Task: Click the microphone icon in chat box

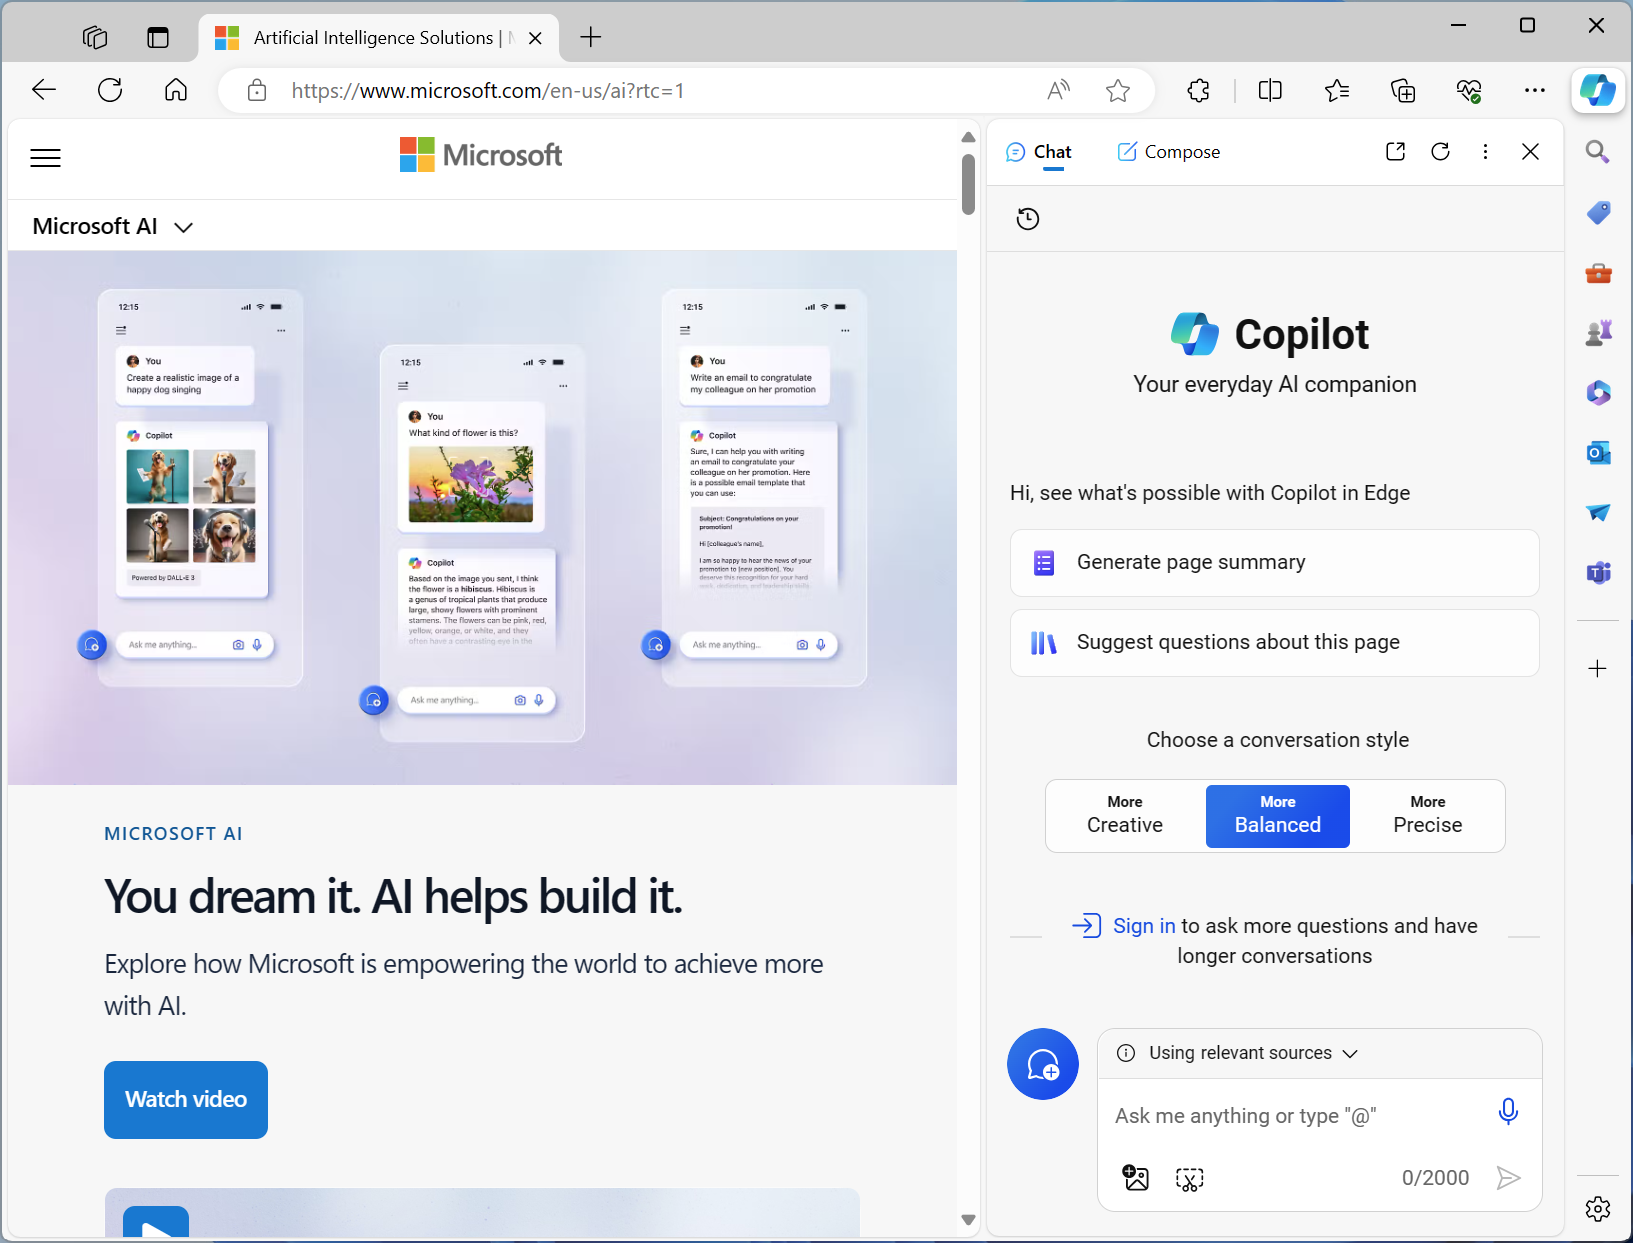Action: tap(1508, 1112)
